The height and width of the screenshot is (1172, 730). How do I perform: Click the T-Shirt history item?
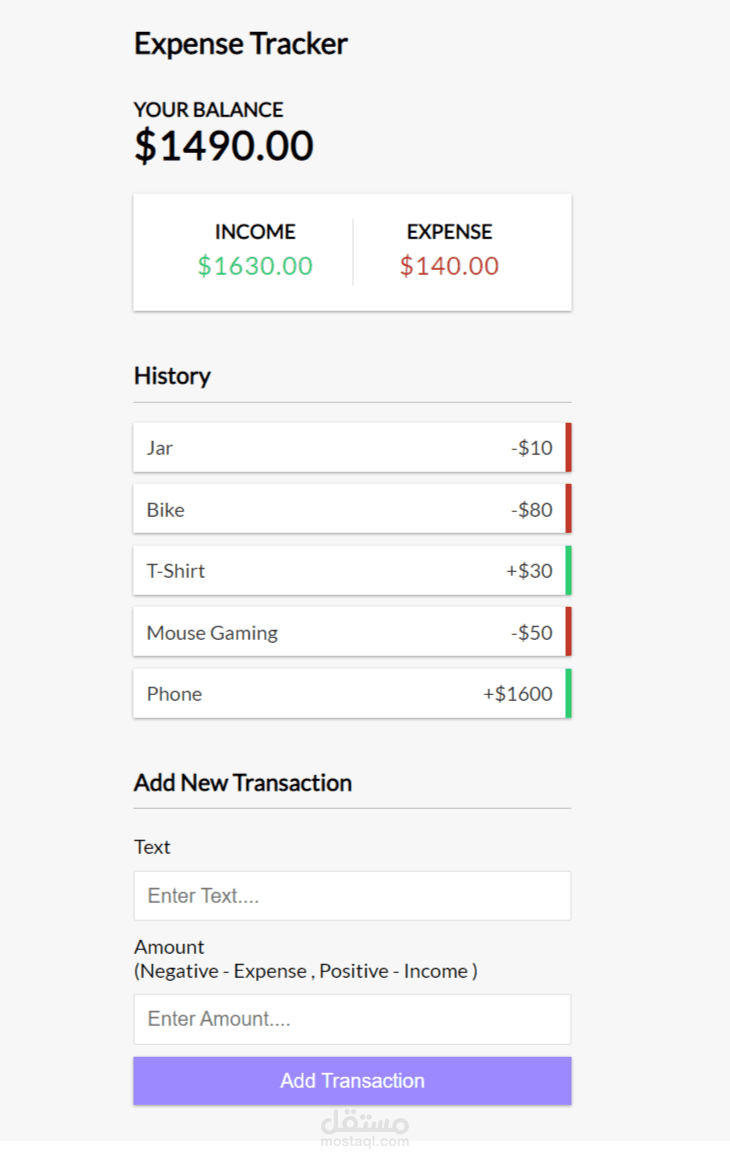click(350, 571)
